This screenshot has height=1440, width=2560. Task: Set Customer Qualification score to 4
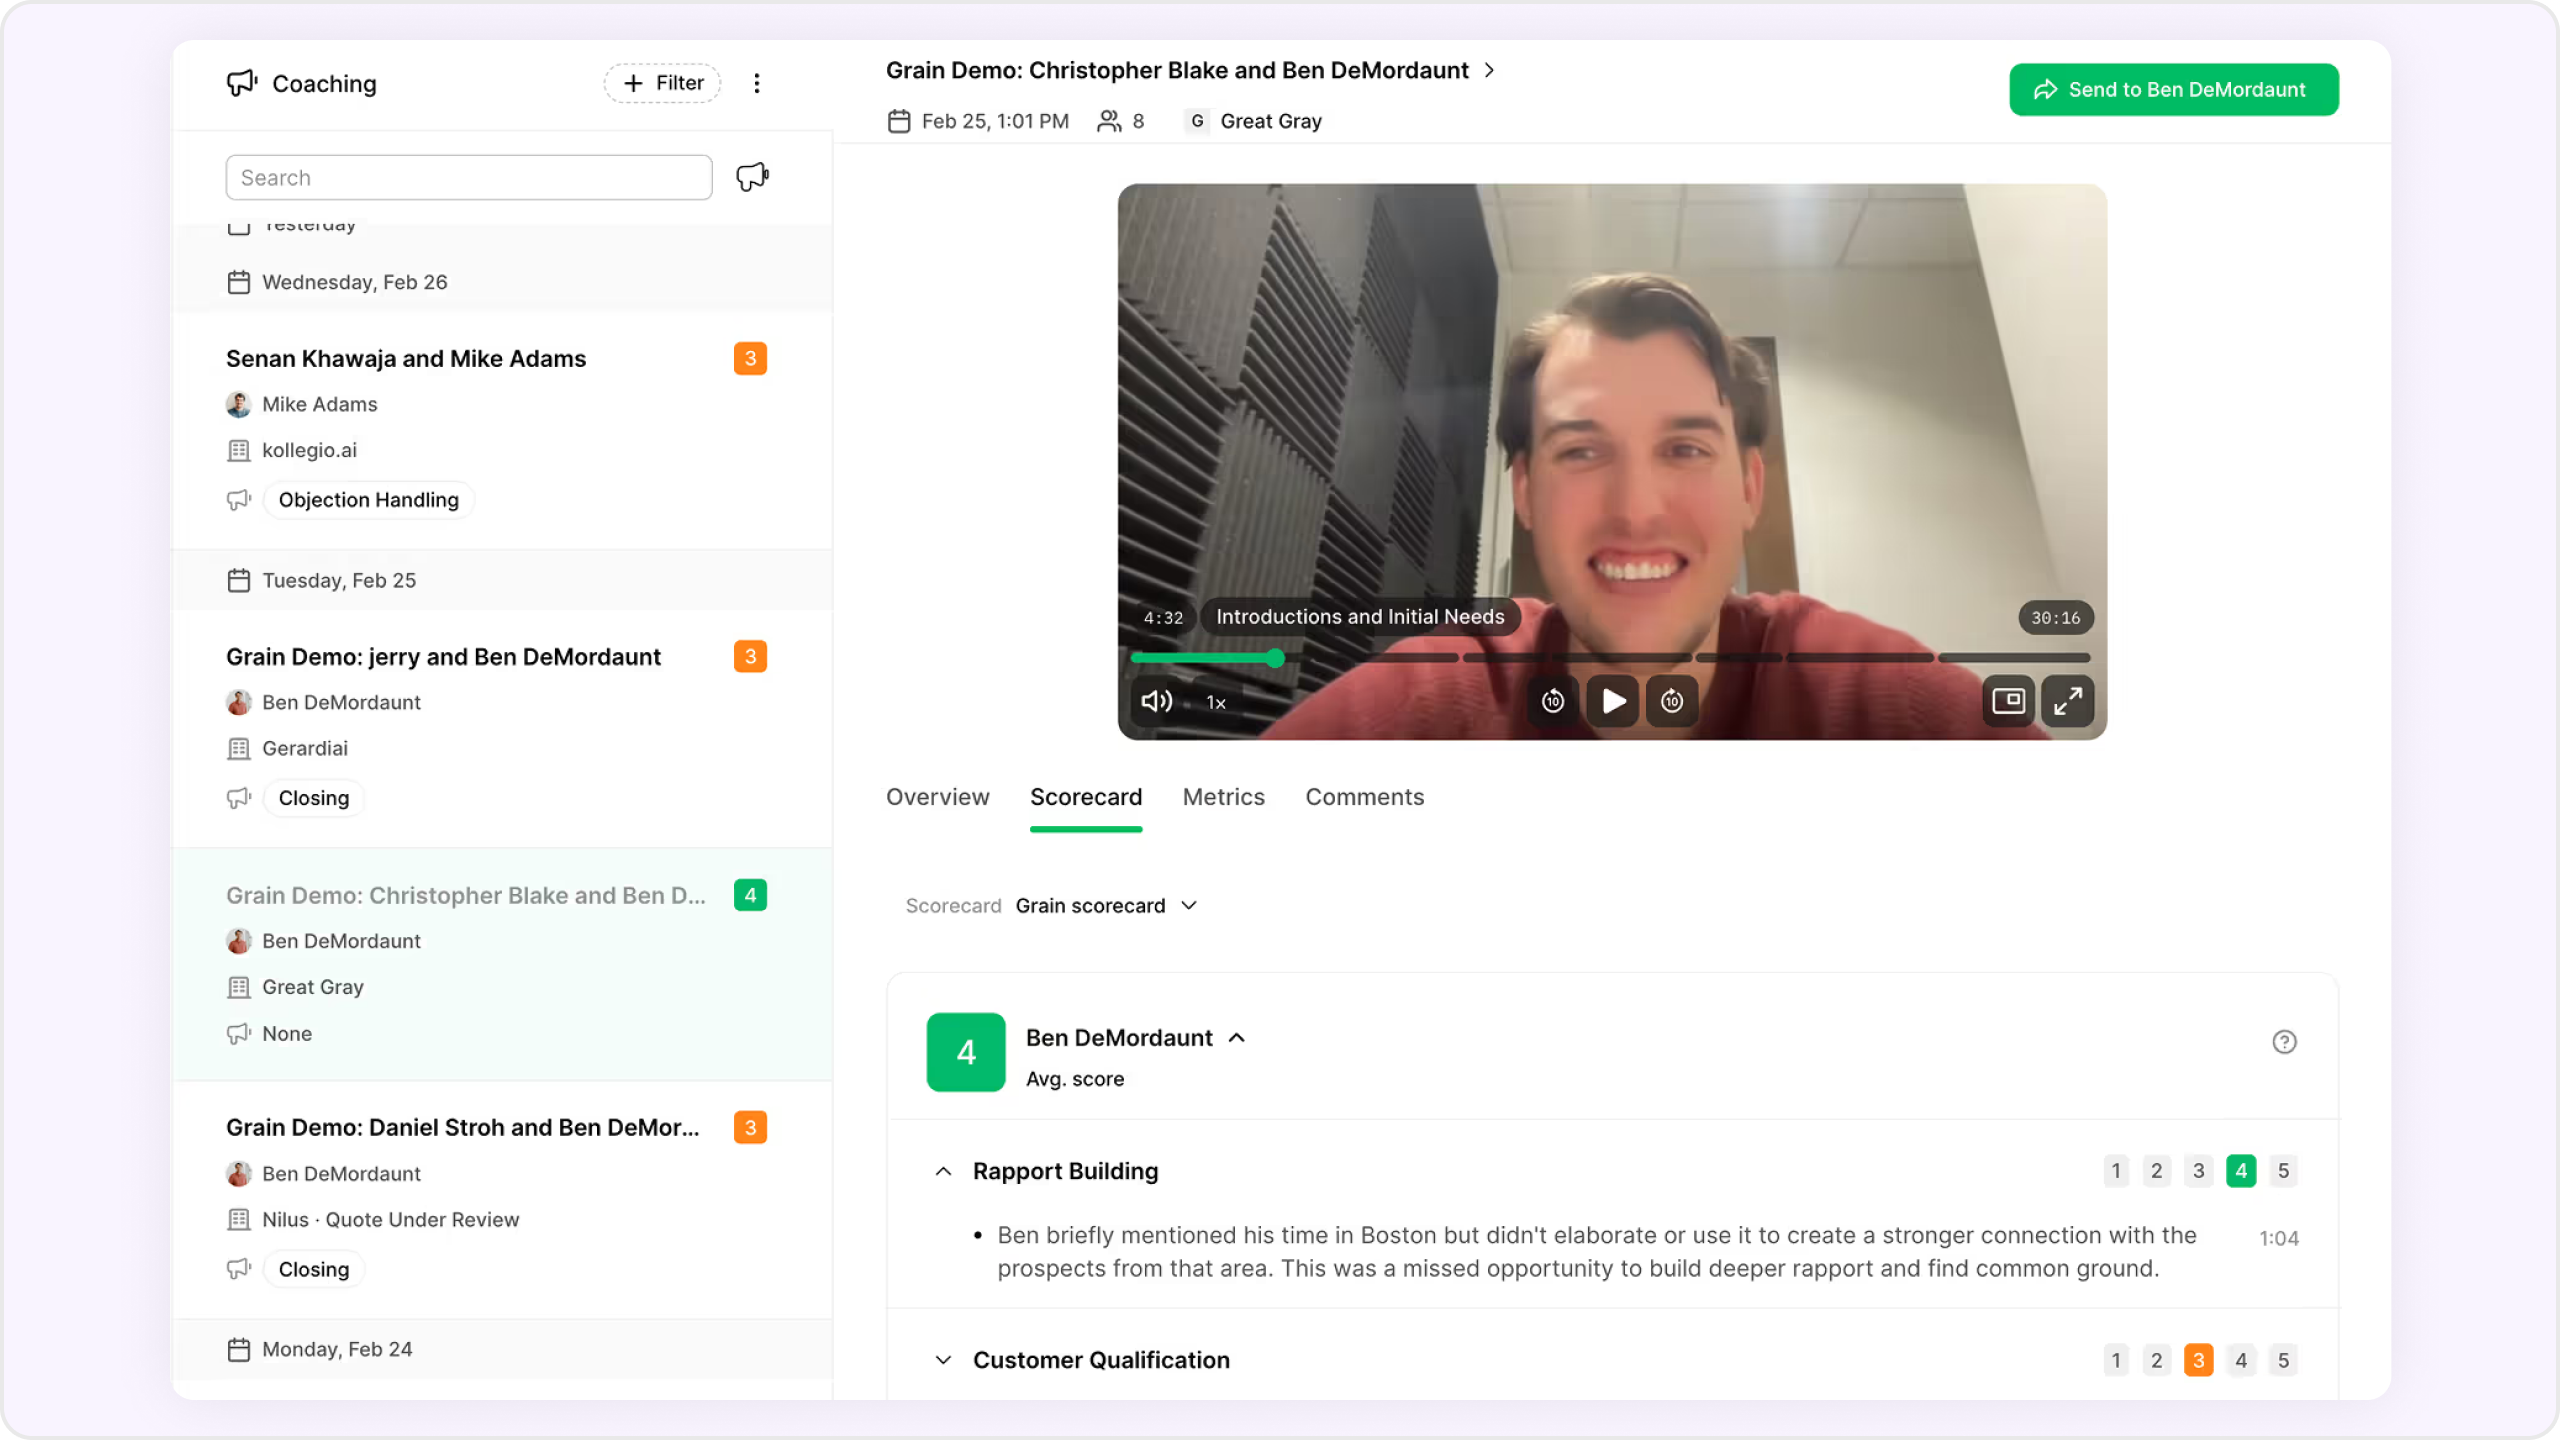(x=2241, y=1360)
